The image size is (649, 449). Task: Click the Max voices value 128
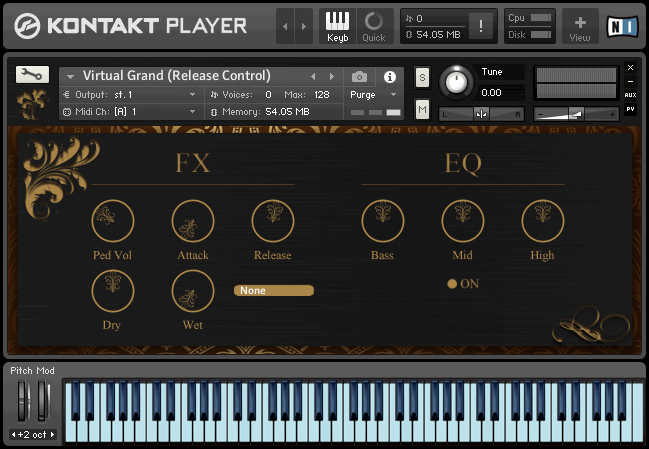(322, 95)
